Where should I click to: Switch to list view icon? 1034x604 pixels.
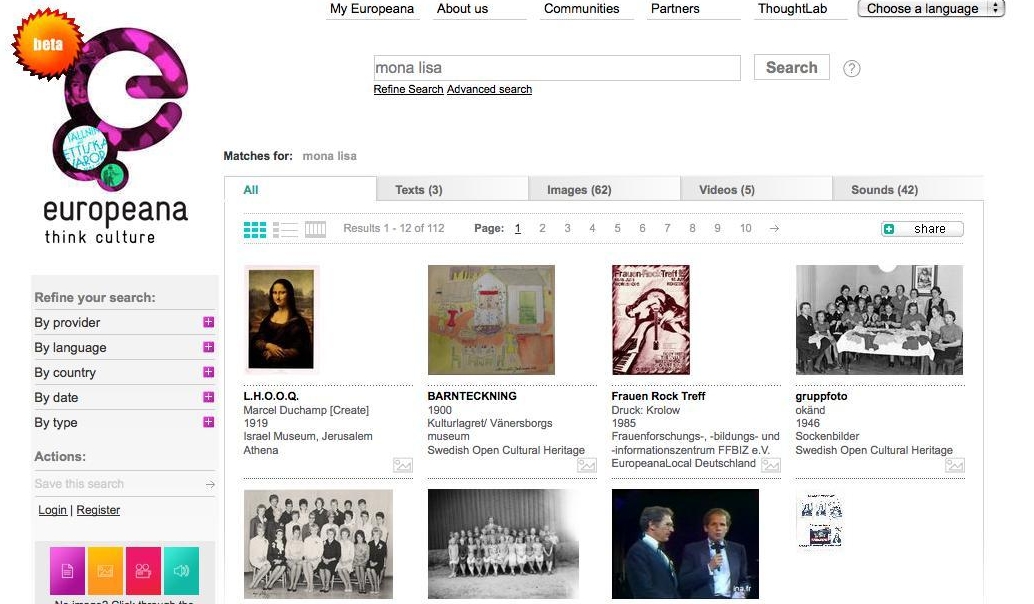coord(285,229)
